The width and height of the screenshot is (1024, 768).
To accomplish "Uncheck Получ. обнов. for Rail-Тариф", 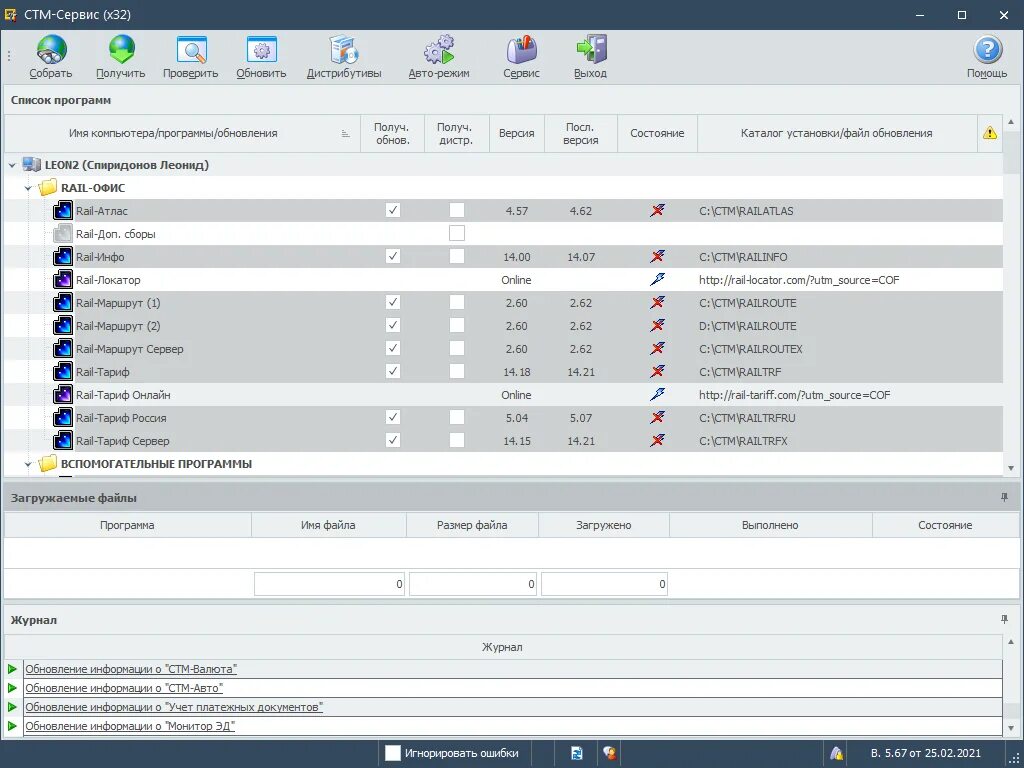I will (x=392, y=371).
